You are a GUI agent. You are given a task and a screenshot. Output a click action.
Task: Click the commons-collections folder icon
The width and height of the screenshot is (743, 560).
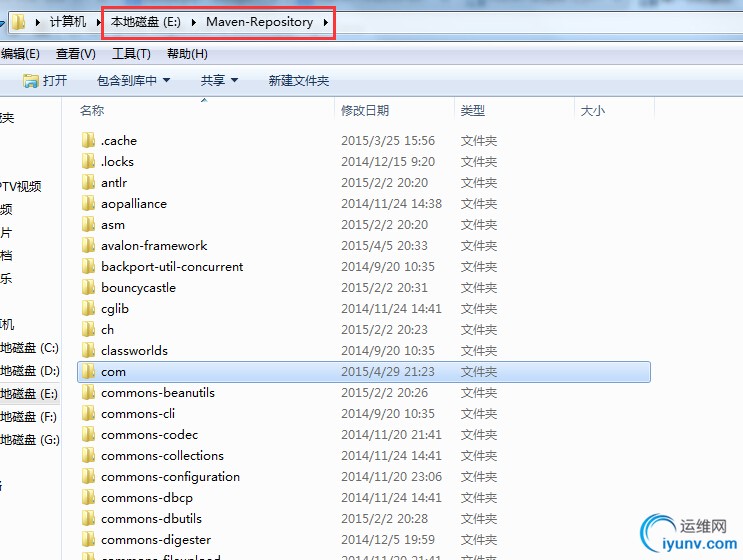point(88,455)
